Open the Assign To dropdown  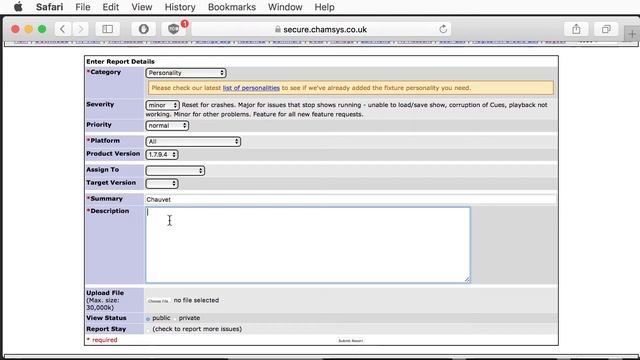tap(175, 171)
